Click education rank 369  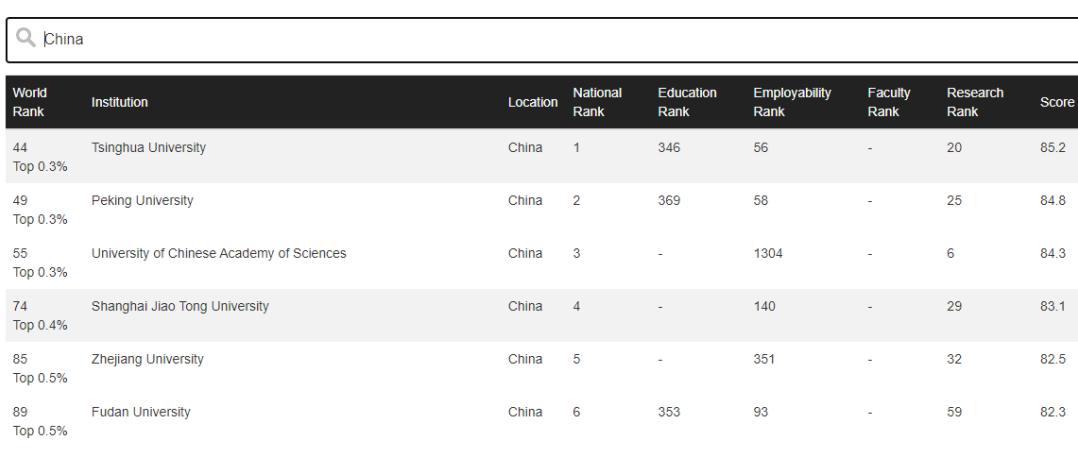pos(669,200)
